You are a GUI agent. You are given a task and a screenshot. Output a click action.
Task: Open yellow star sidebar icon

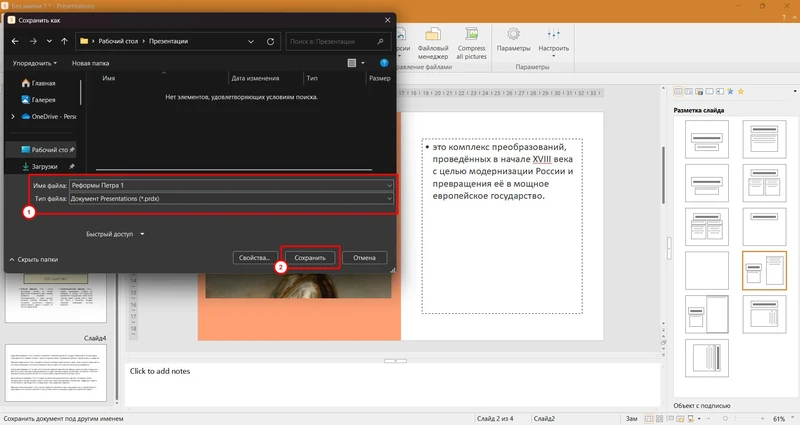coord(741,91)
